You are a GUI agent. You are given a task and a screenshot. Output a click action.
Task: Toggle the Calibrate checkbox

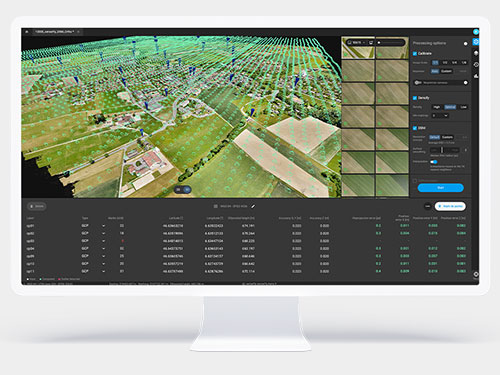pyautogui.click(x=415, y=54)
